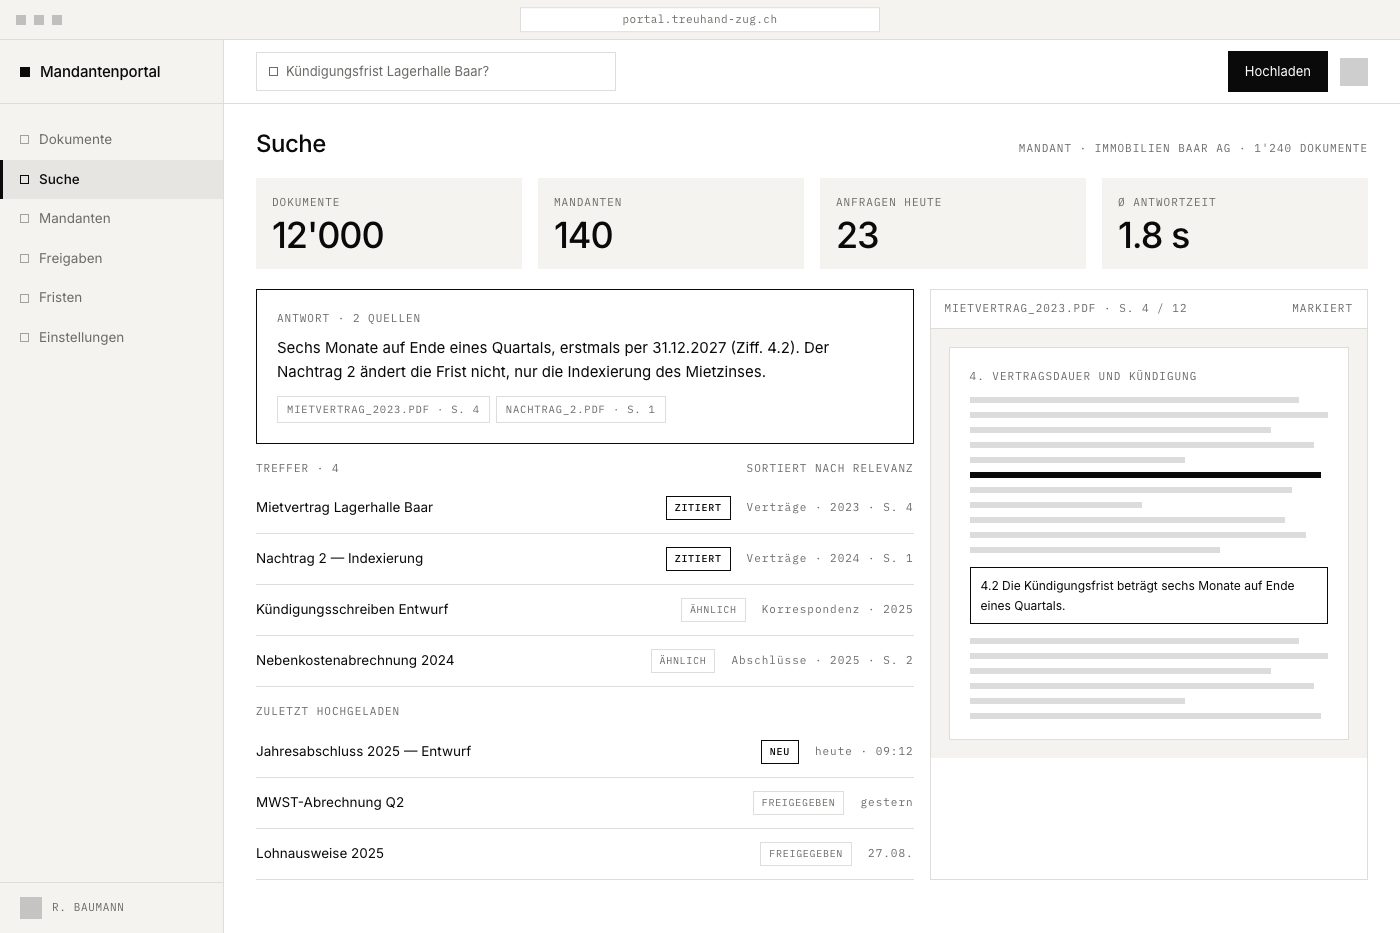Click the square icon beside Mandanten

(25, 218)
